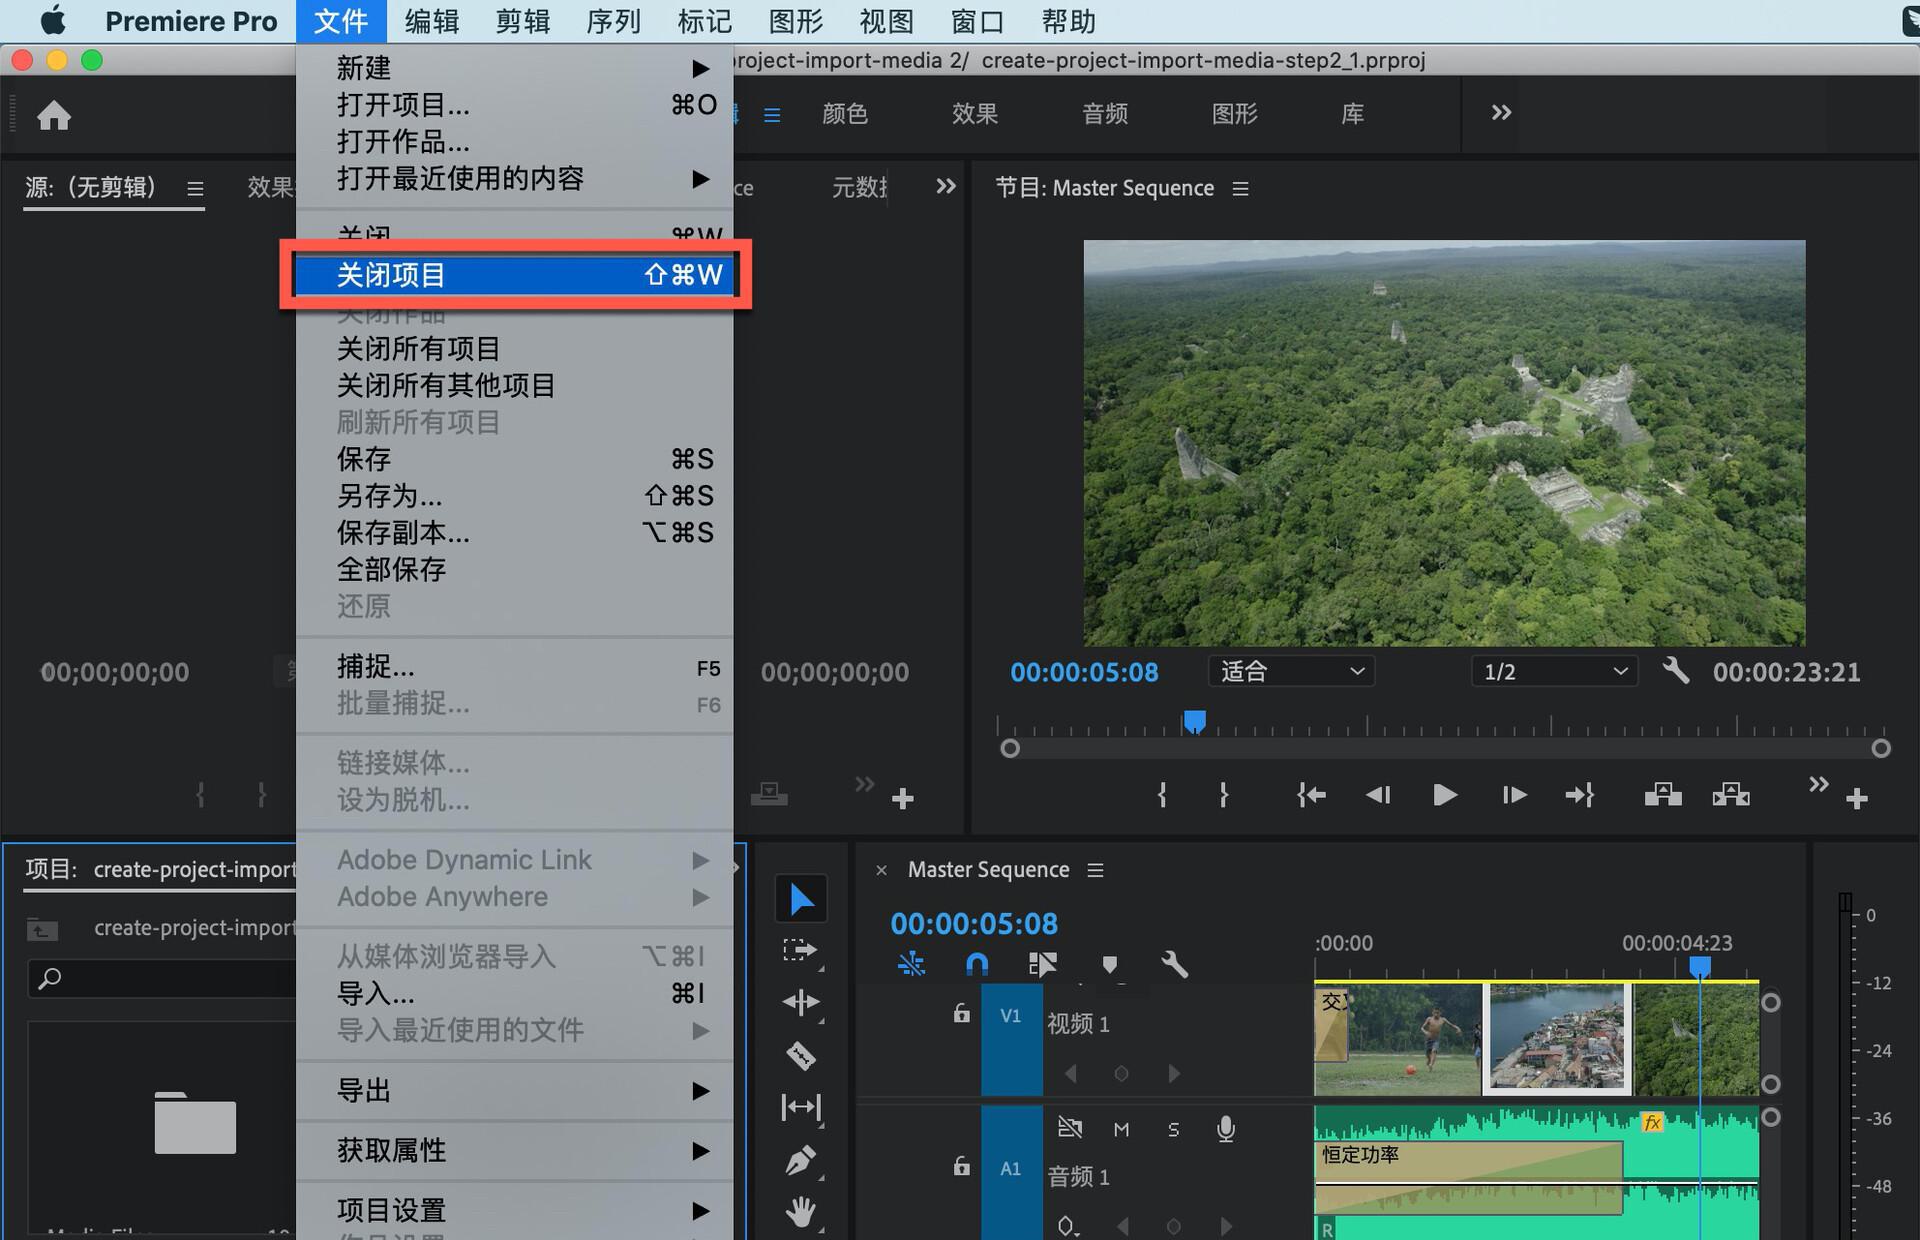
Task: Choose 另存为... menu item
Action: [514, 496]
